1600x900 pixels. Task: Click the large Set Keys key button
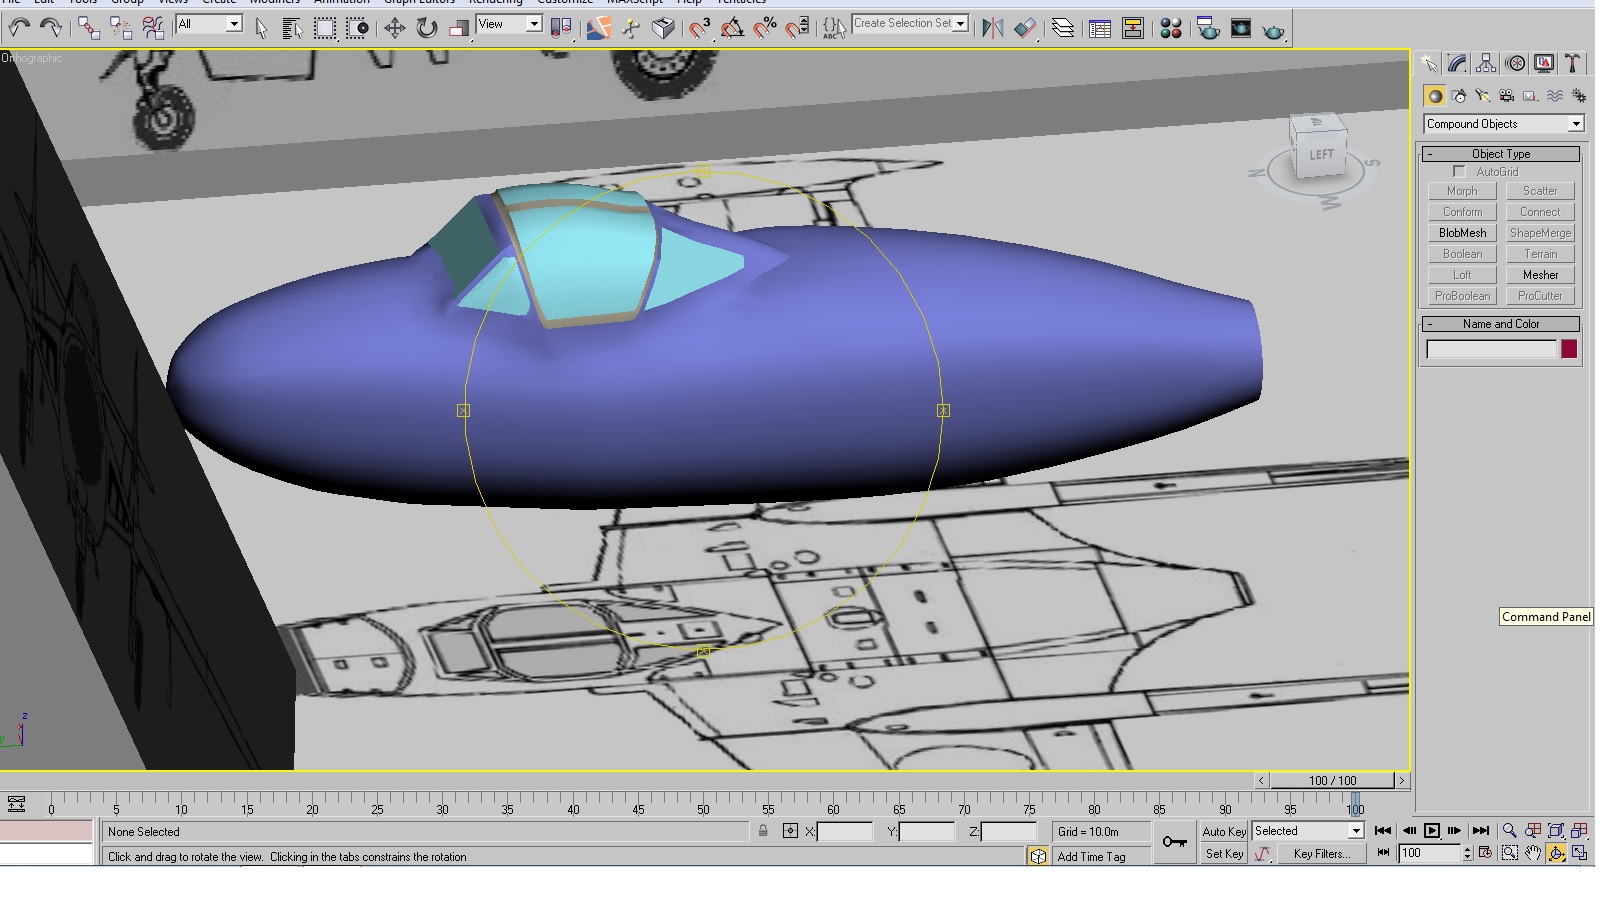1175,842
